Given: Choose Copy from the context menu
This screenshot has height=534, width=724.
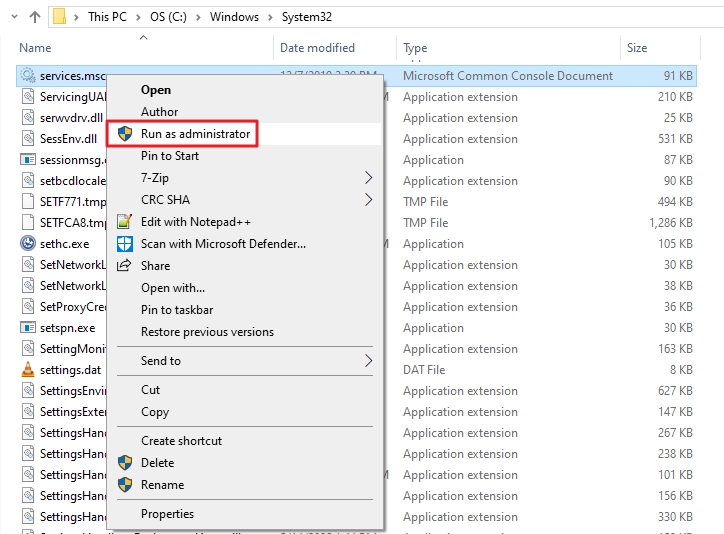Looking at the screenshot, I should click(x=155, y=412).
